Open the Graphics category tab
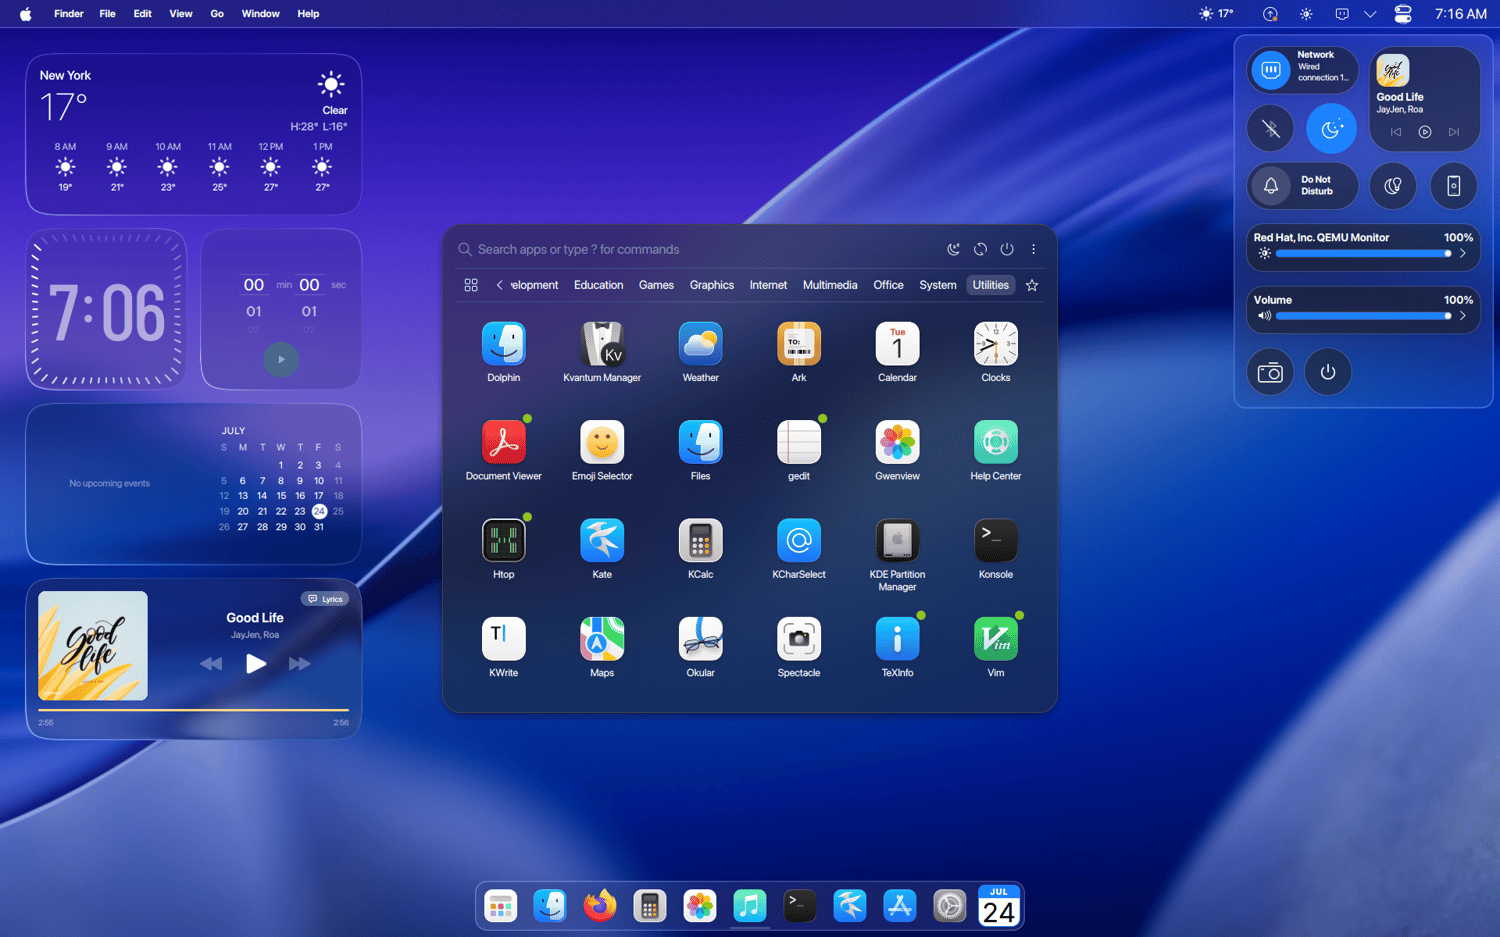1500x937 pixels. click(x=712, y=285)
